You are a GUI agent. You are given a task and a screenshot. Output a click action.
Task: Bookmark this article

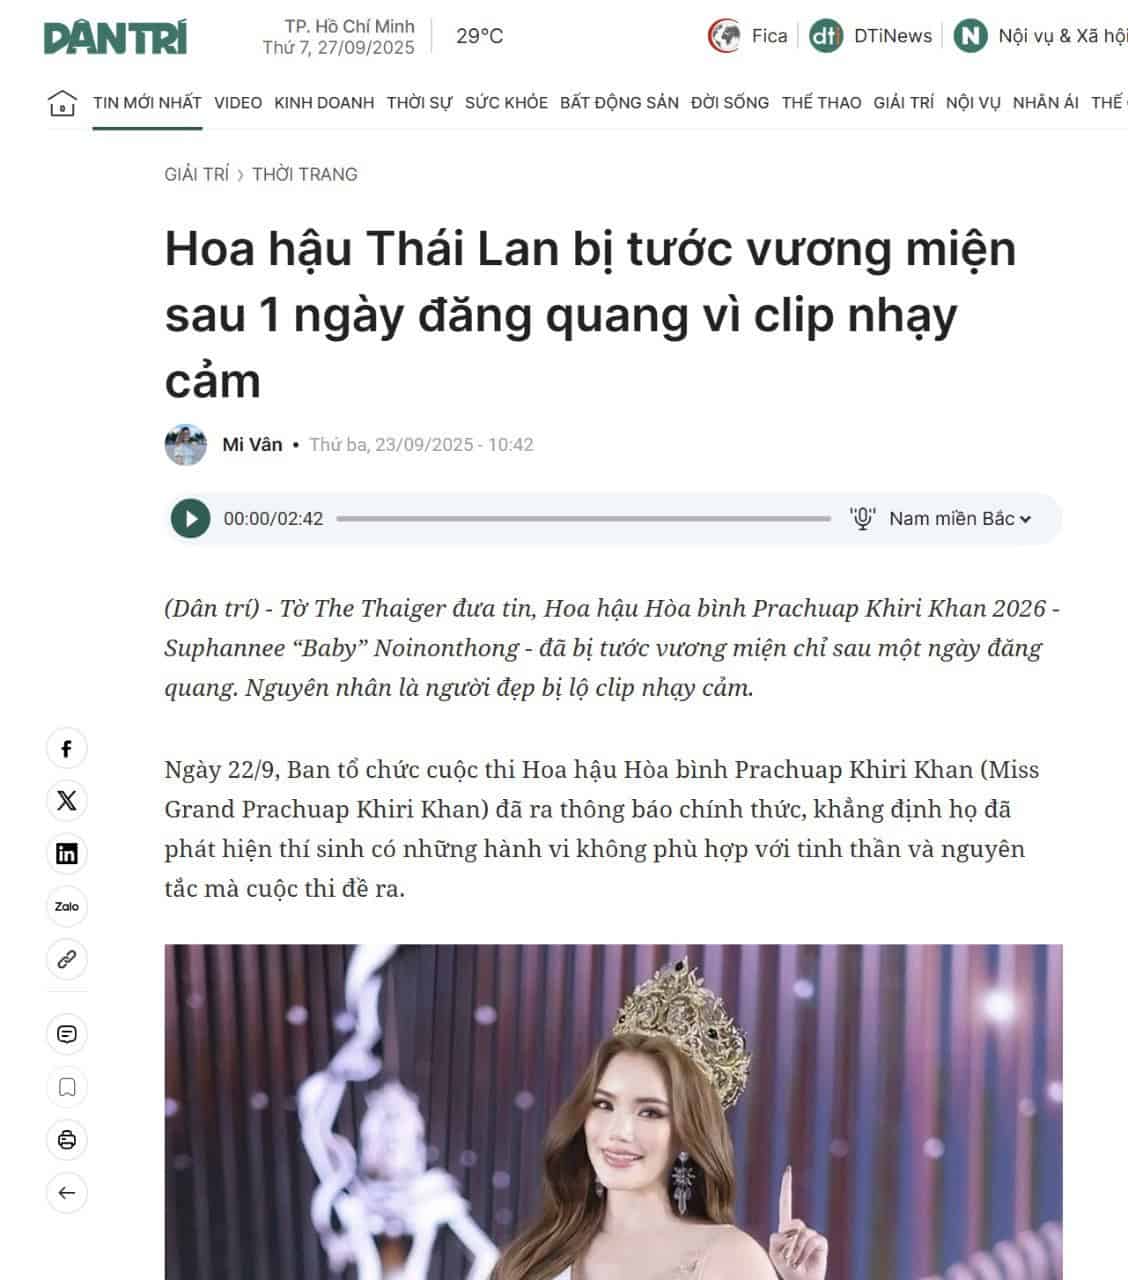[x=67, y=1087]
